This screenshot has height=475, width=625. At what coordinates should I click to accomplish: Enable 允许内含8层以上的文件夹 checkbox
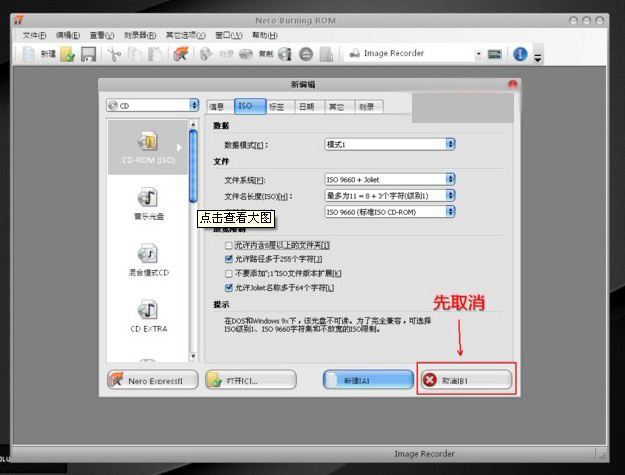[229, 245]
